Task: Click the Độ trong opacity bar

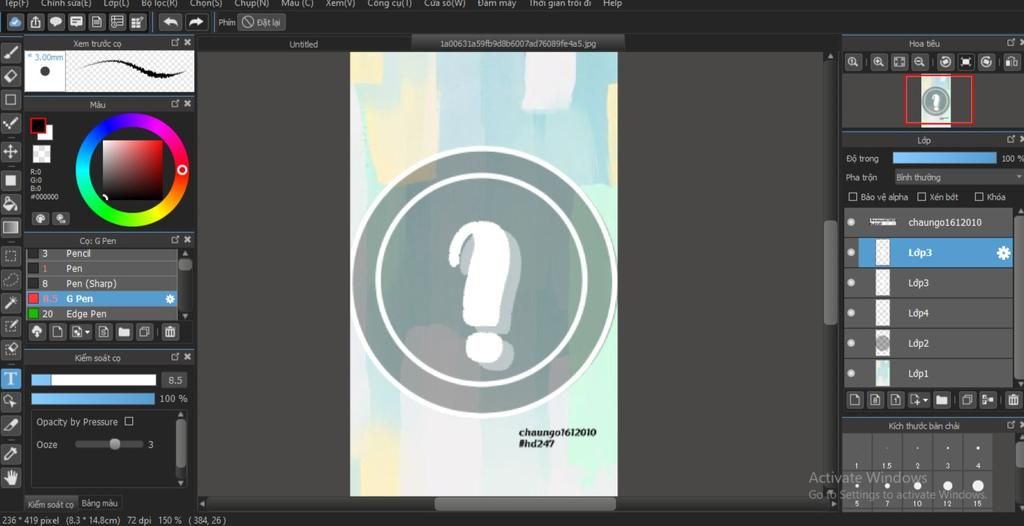Action: pos(944,158)
